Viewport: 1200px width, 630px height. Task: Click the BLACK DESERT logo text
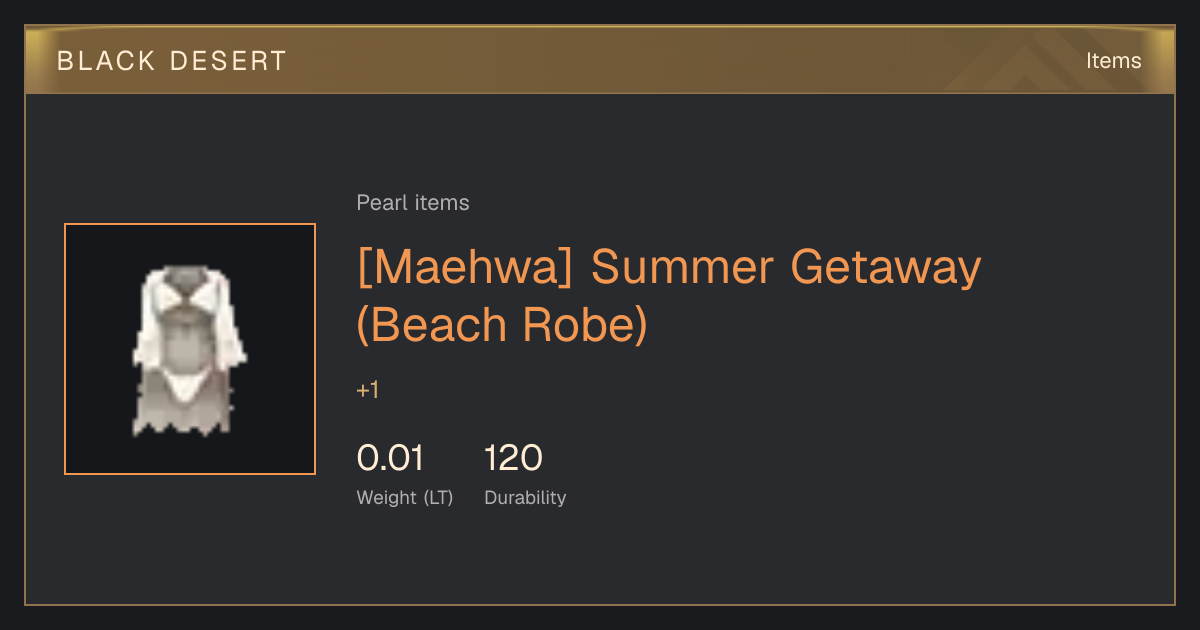click(x=172, y=61)
